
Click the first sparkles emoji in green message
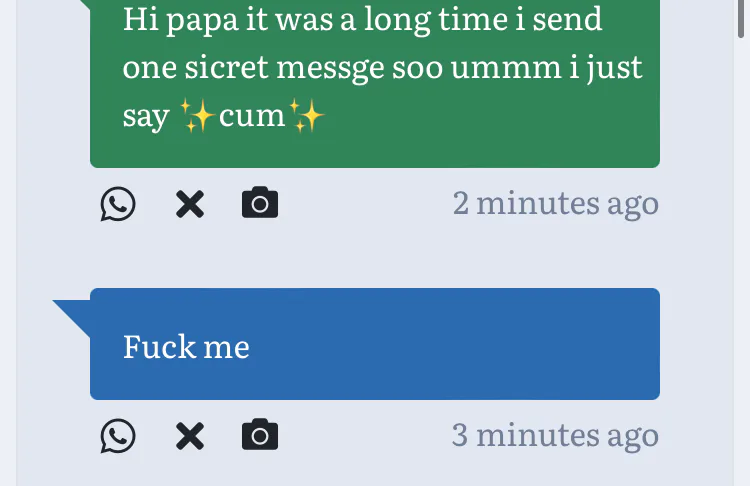tap(199, 116)
